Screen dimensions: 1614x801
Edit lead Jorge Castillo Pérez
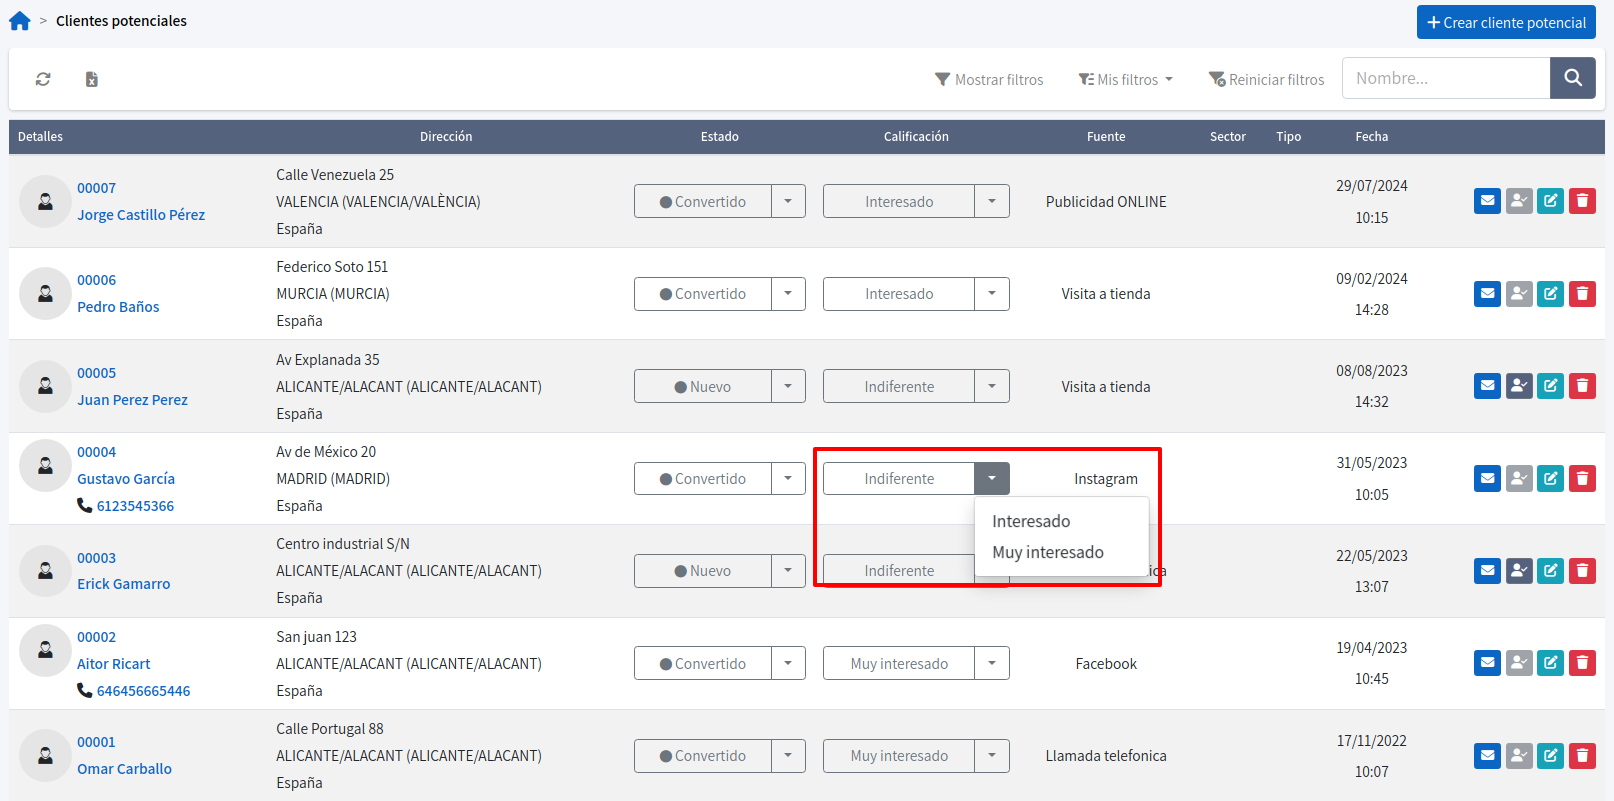(x=1550, y=201)
